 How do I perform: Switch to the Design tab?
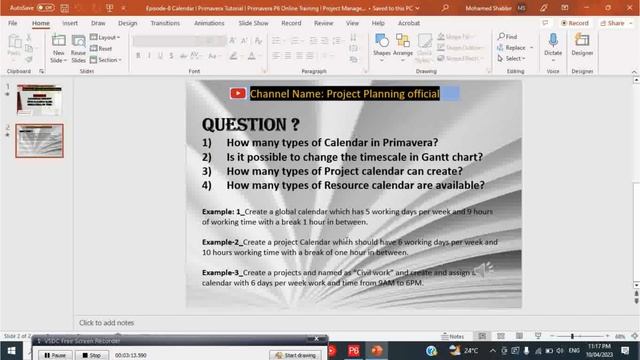pyautogui.click(x=127, y=23)
